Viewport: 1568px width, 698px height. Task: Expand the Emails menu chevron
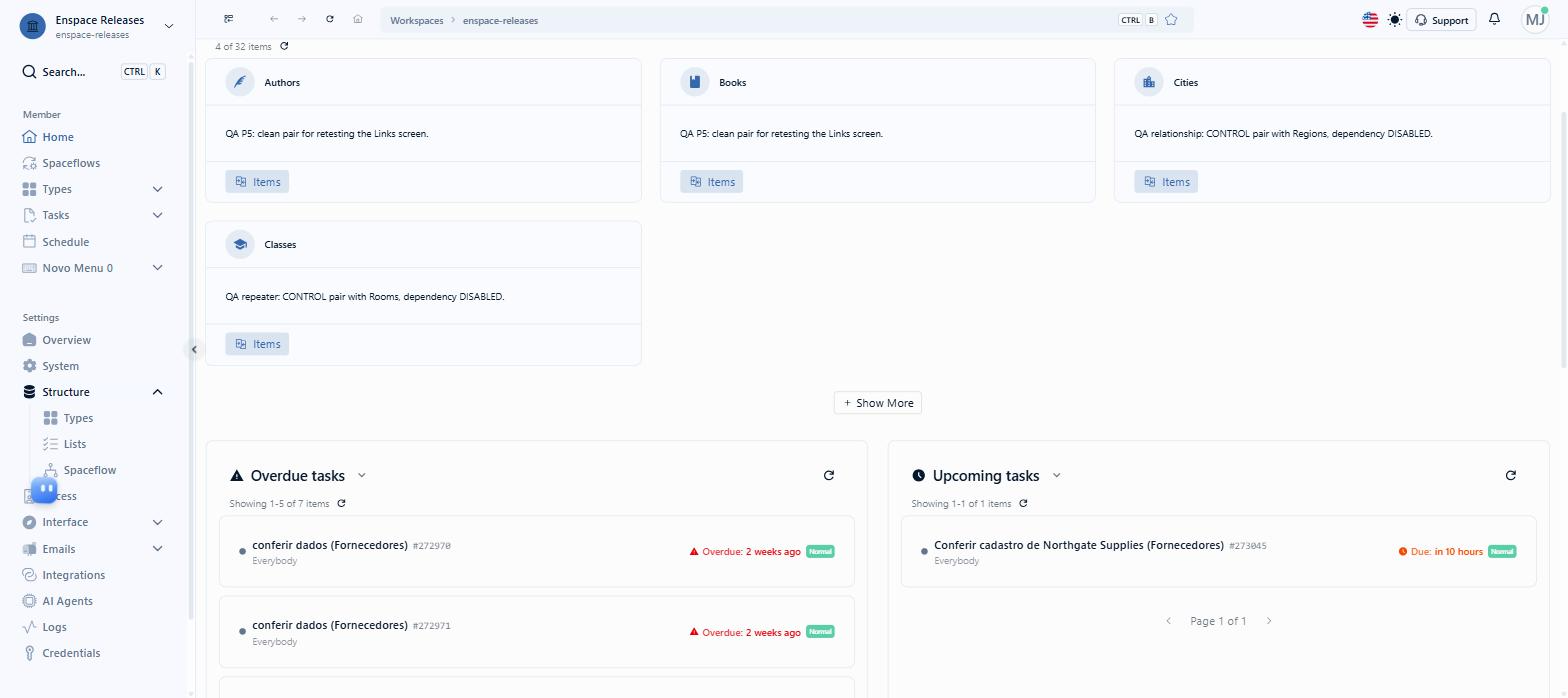[157, 549]
